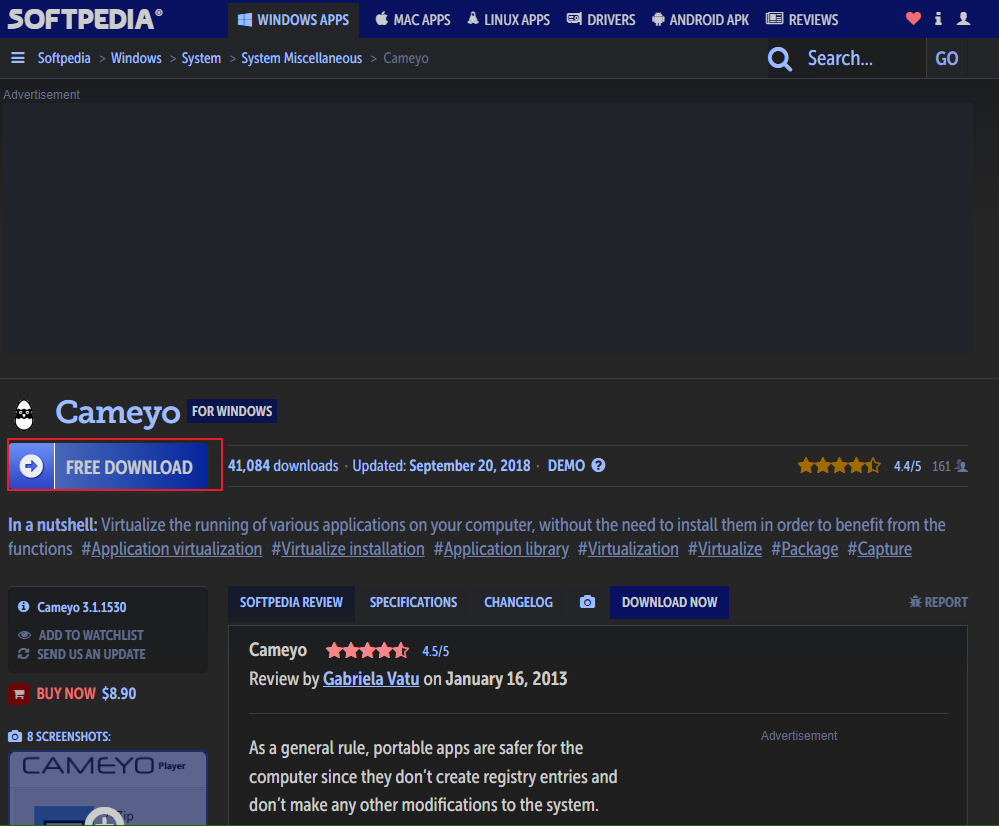Open Windows Apps tab

point(294,20)
